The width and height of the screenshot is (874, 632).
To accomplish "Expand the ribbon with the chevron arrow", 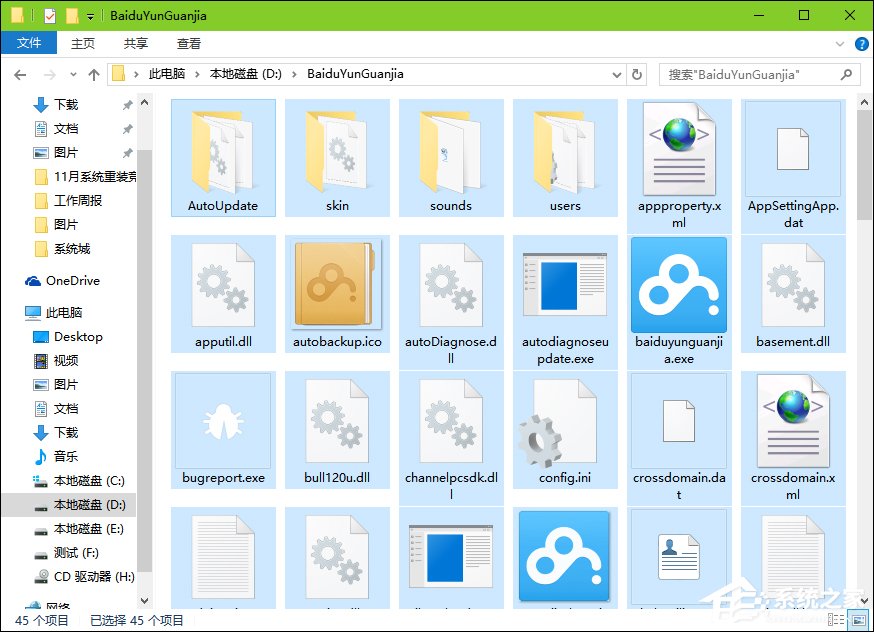I will tap(842, 43).
